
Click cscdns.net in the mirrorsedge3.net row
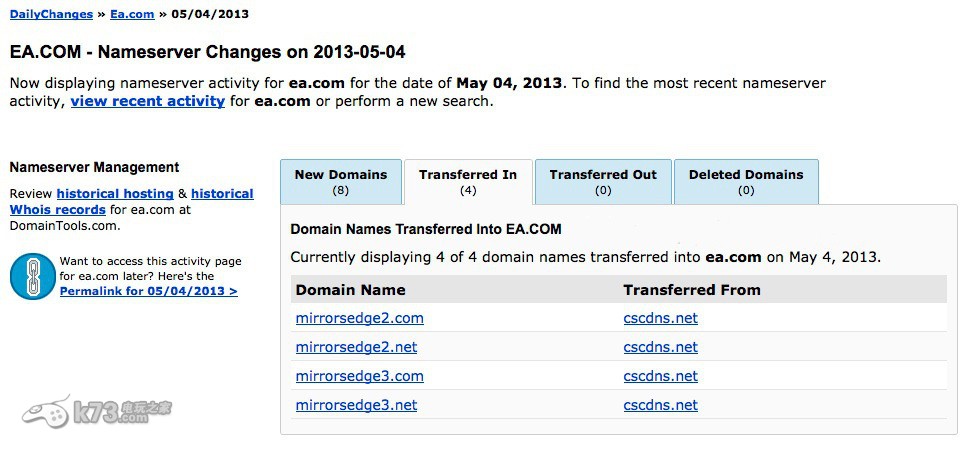660,405
